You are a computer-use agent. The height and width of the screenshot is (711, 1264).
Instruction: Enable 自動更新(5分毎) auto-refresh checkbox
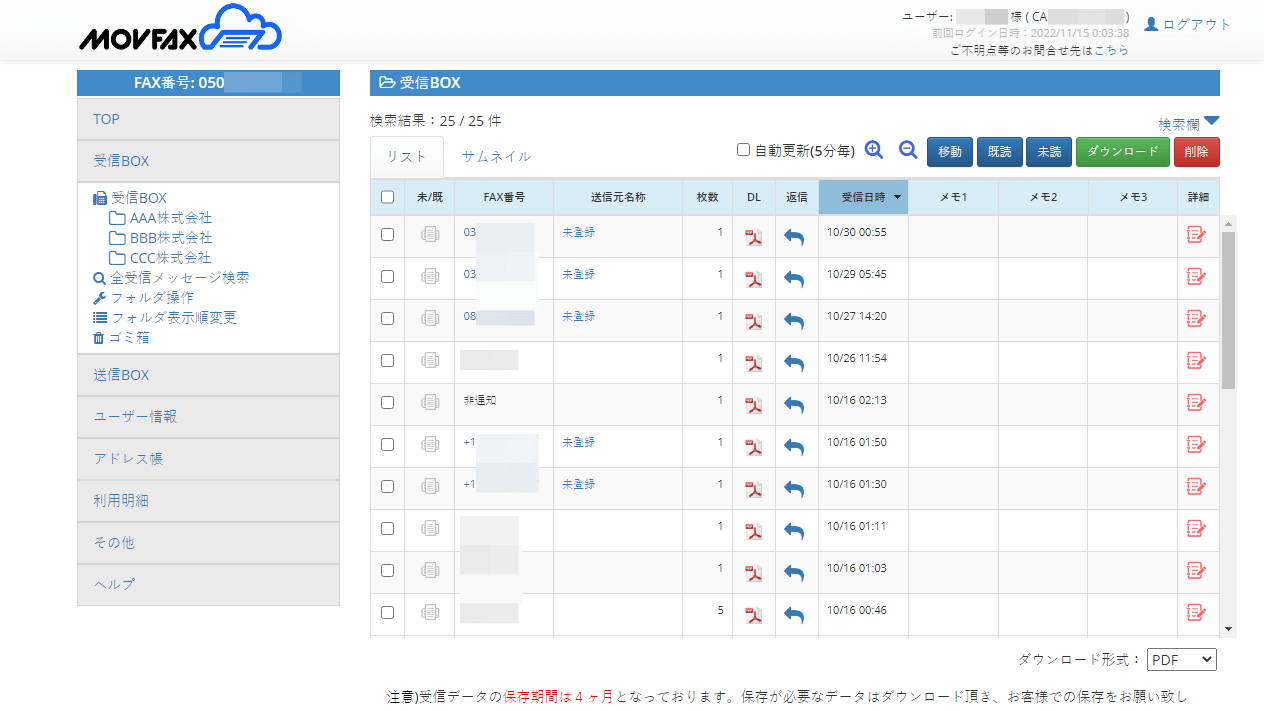coord(743,150)
